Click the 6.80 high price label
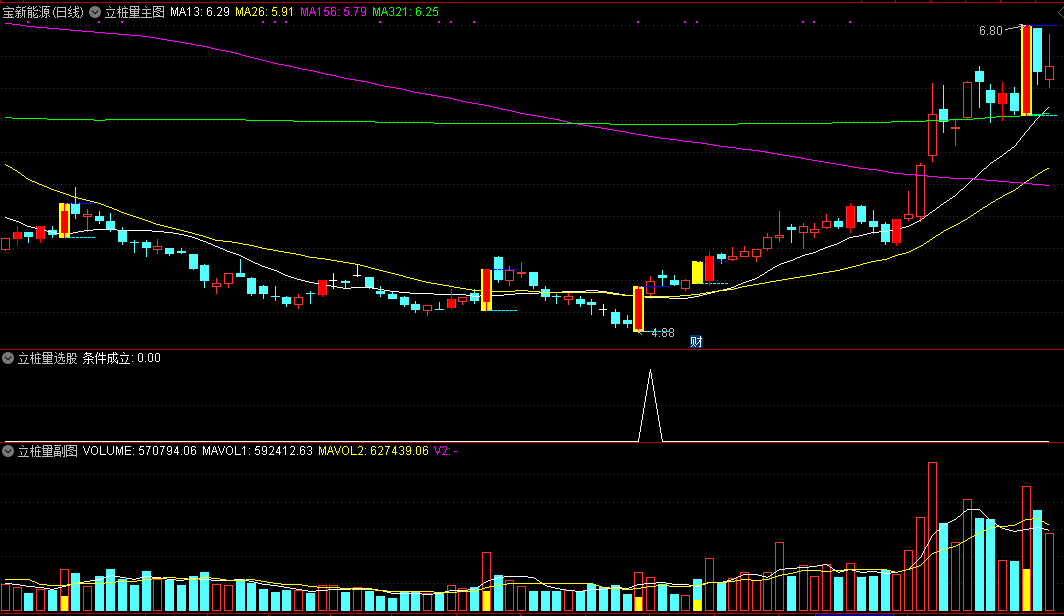The image size is (1064, 616). pyautogui.click(x=991, y=31)
